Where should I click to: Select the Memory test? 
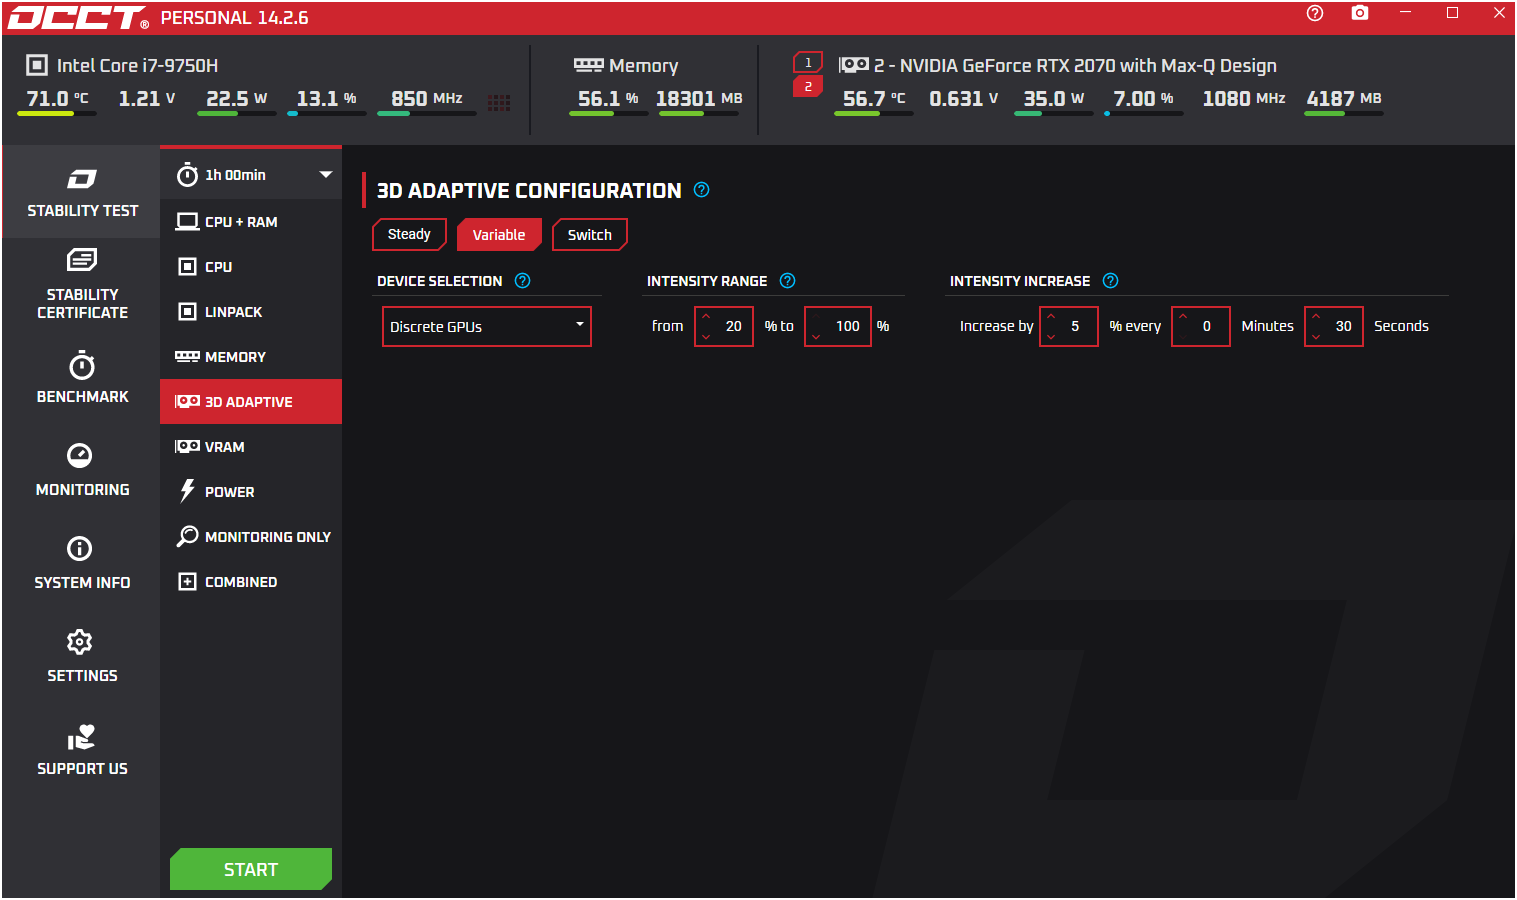tap(251, 357)
